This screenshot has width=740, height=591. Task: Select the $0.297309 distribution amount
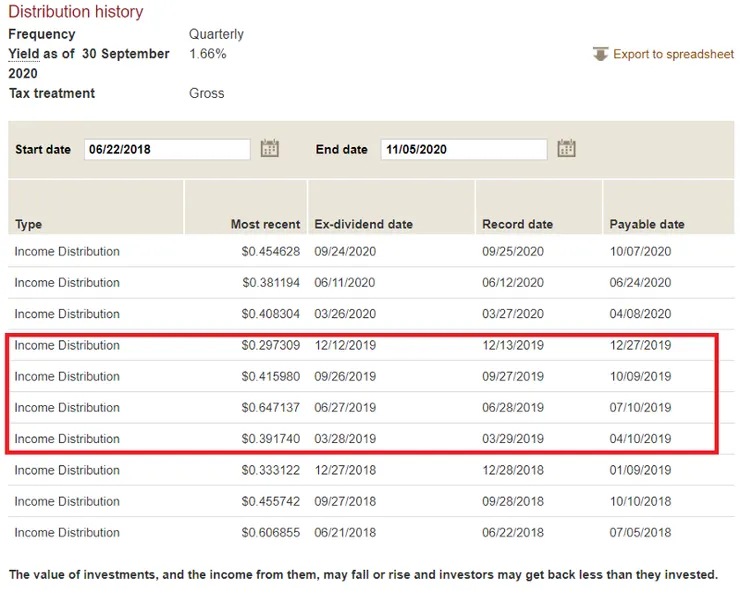point(271,345)
